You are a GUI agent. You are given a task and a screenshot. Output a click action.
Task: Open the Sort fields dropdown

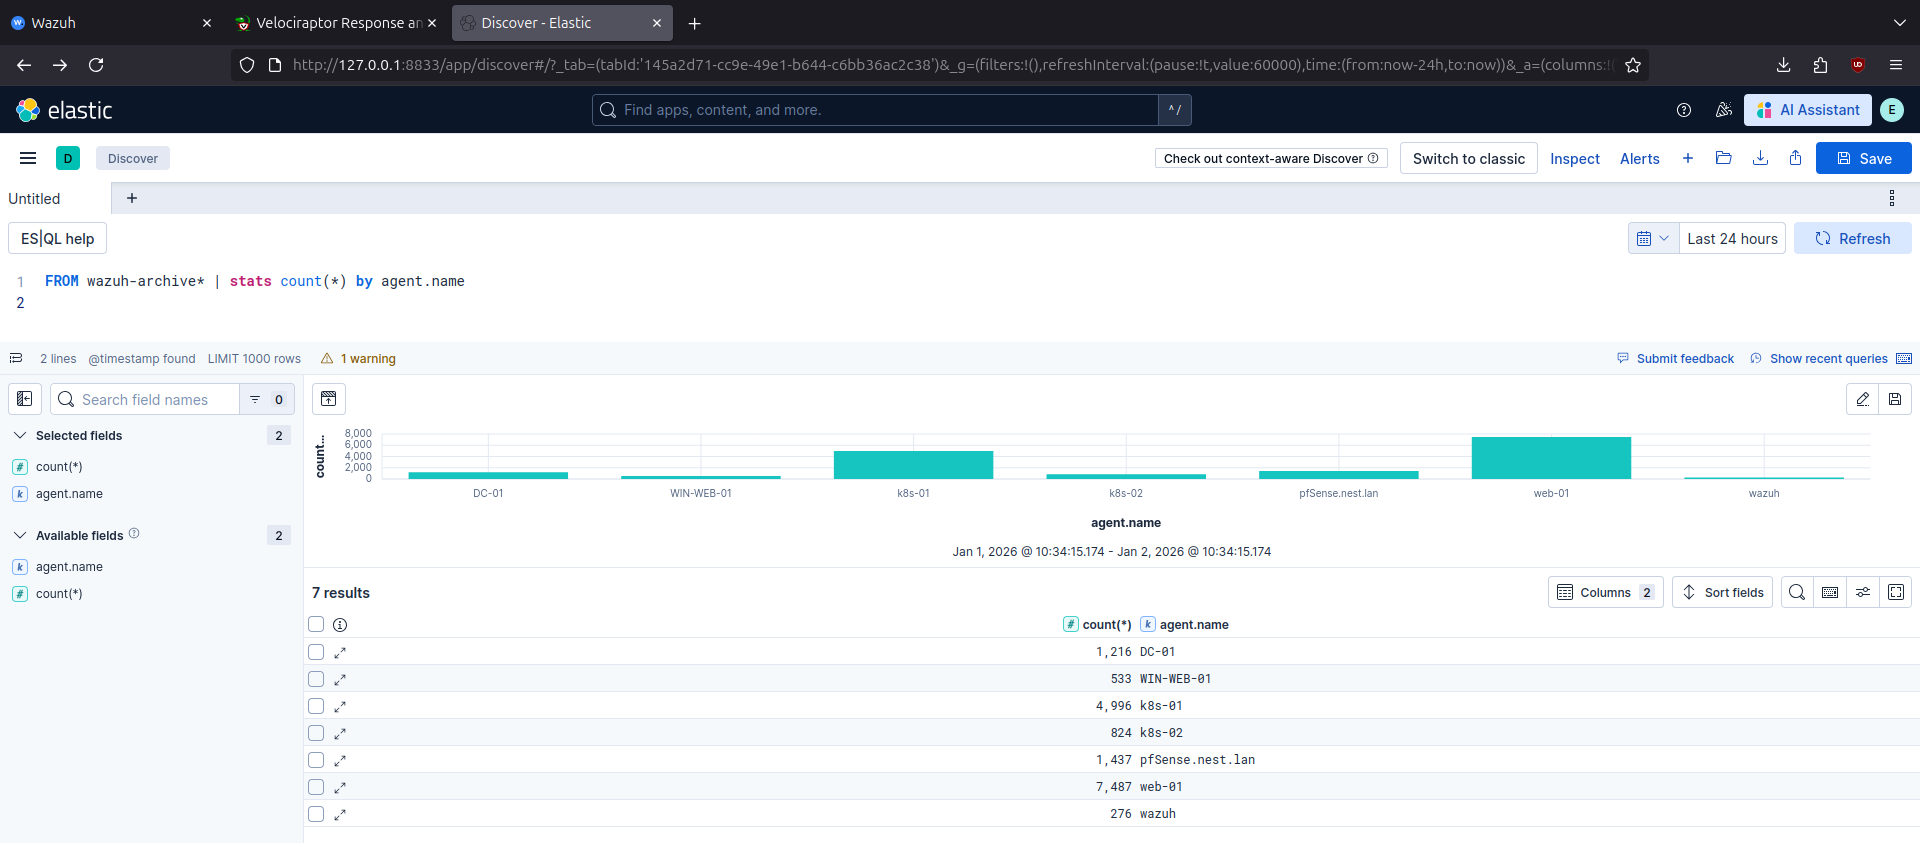[1722, 592]
